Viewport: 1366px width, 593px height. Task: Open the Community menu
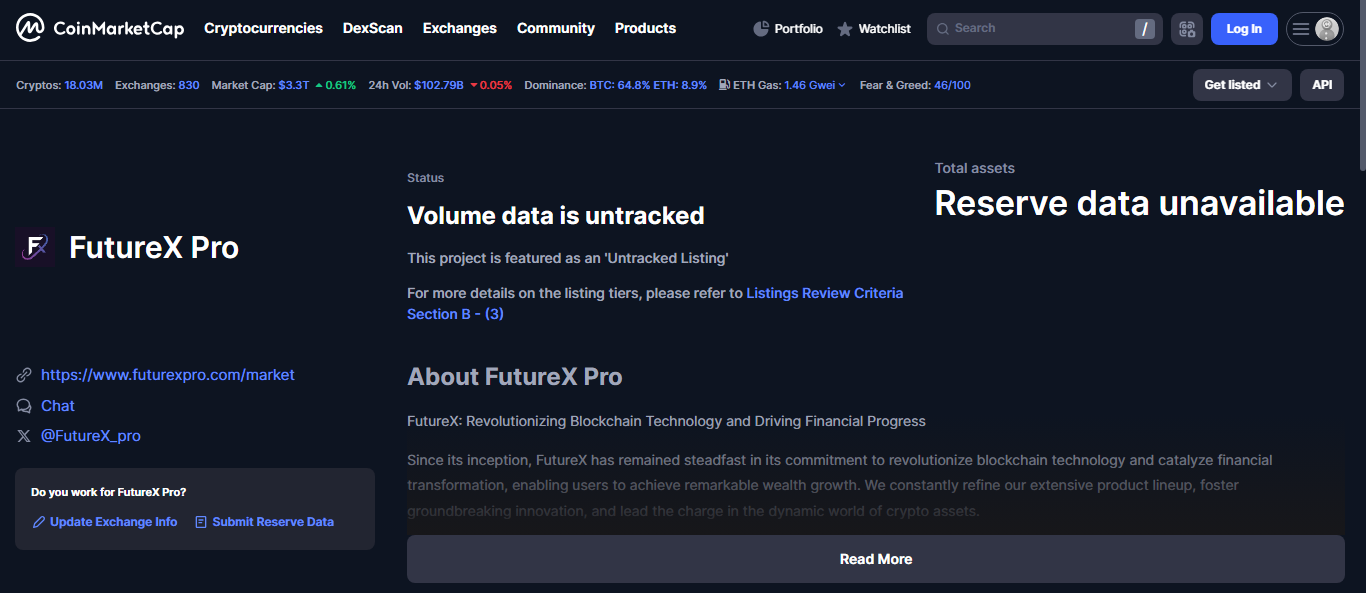tap(556, 28)
